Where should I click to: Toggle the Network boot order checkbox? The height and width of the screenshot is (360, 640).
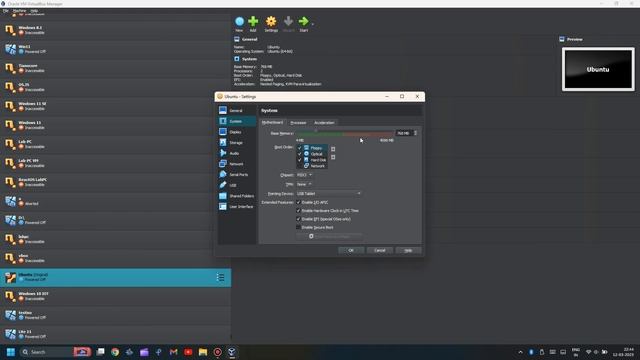click(300, 166)
